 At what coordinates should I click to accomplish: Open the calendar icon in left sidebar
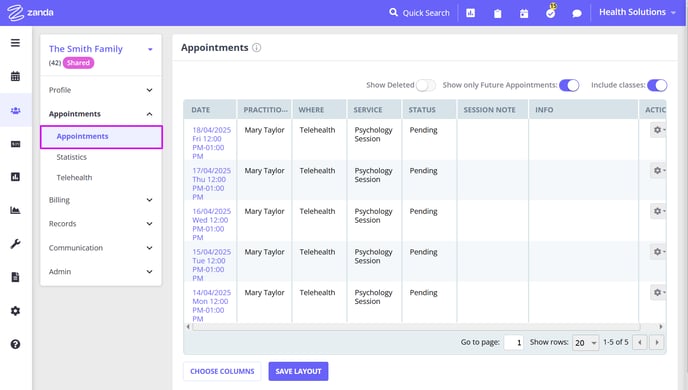[15, 76]
